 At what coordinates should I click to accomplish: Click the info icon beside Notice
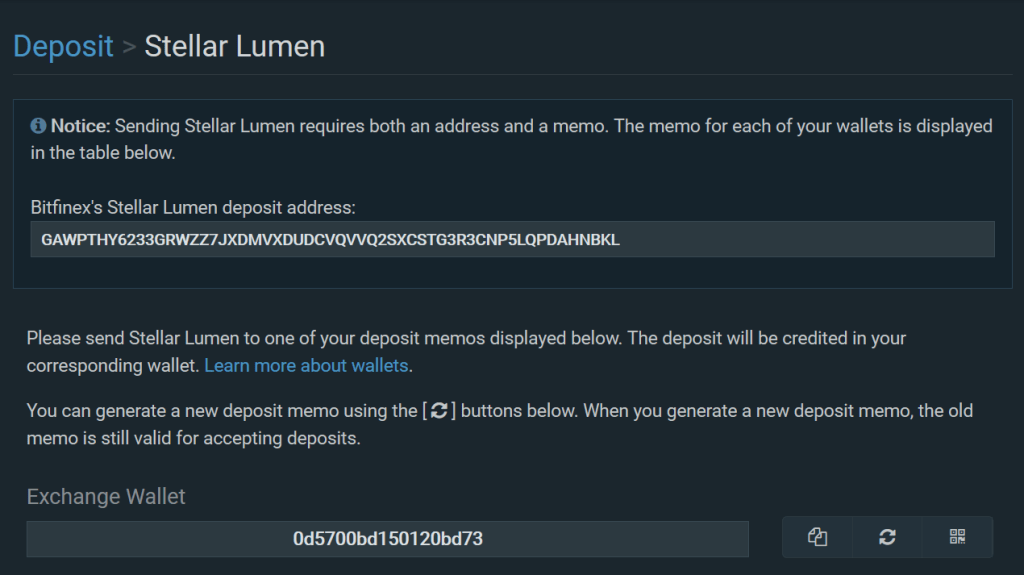pyautogui.click(x=38, y=125)
